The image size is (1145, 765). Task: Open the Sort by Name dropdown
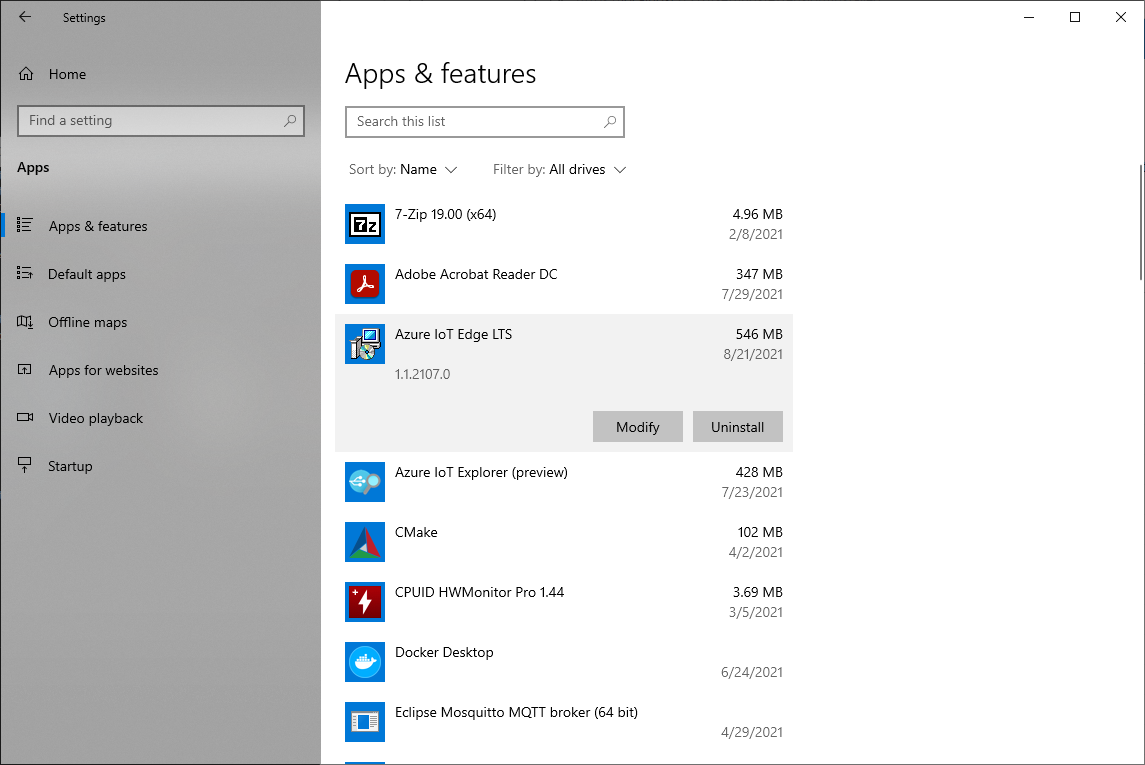pyautogui.click(x=404, y=169)
